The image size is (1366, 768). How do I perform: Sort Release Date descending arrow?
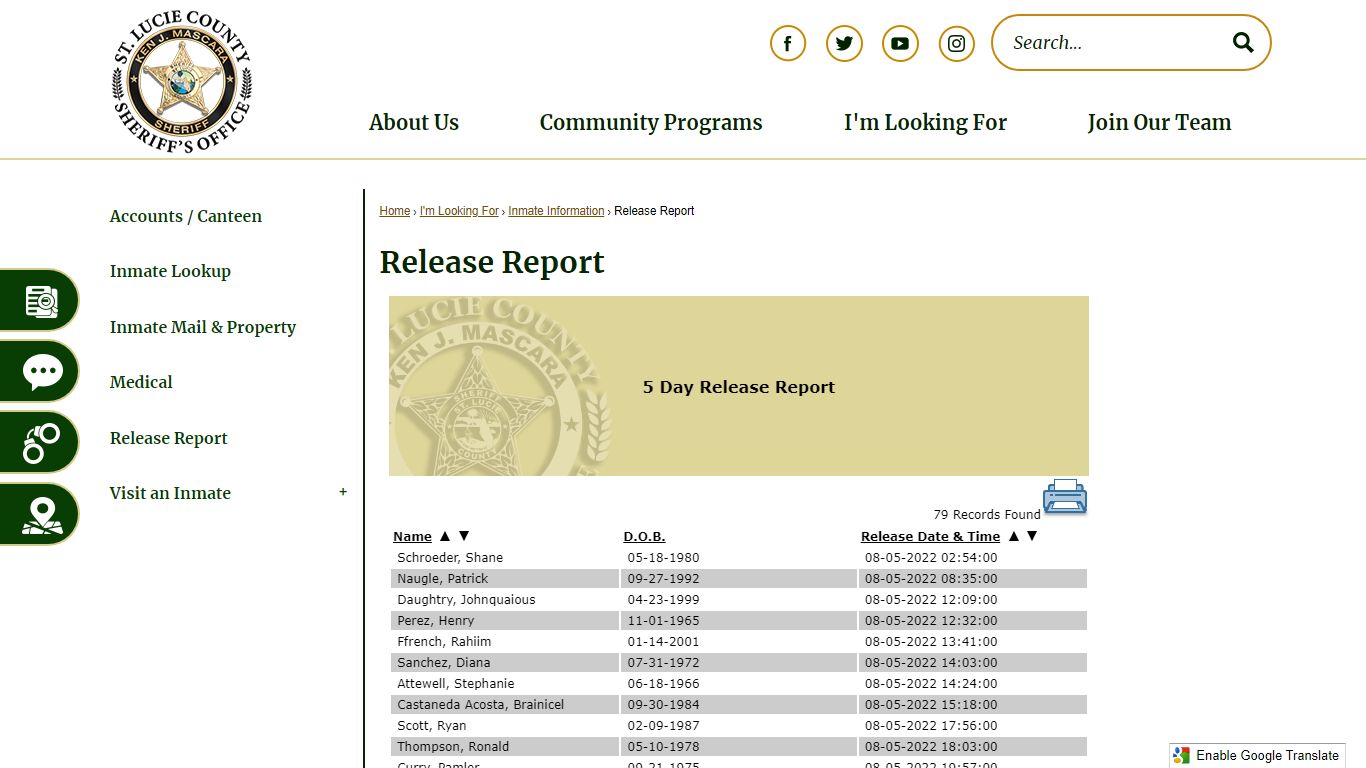pyautogui.click(x=1032, y=536)
